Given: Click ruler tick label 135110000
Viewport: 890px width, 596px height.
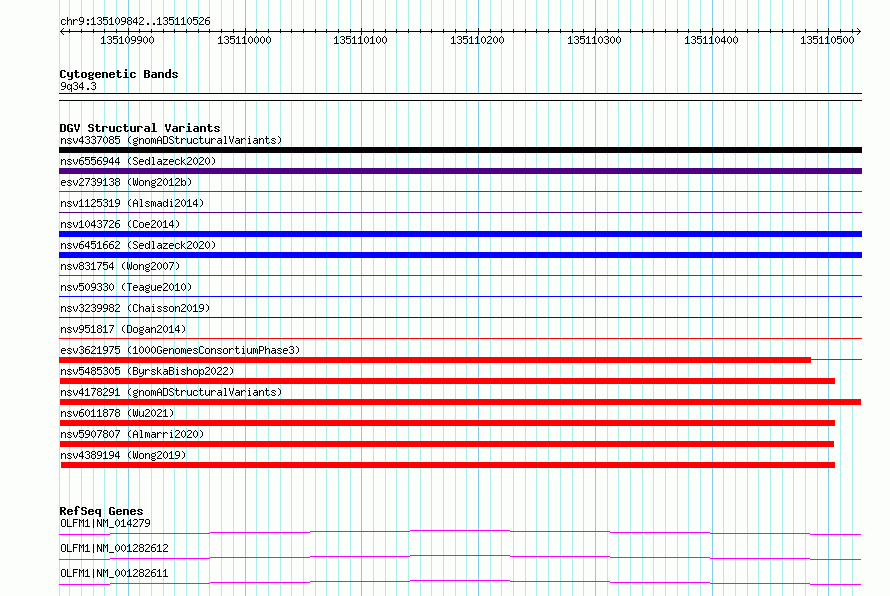Looking at the screenshot, I should (x=244, y=40).
